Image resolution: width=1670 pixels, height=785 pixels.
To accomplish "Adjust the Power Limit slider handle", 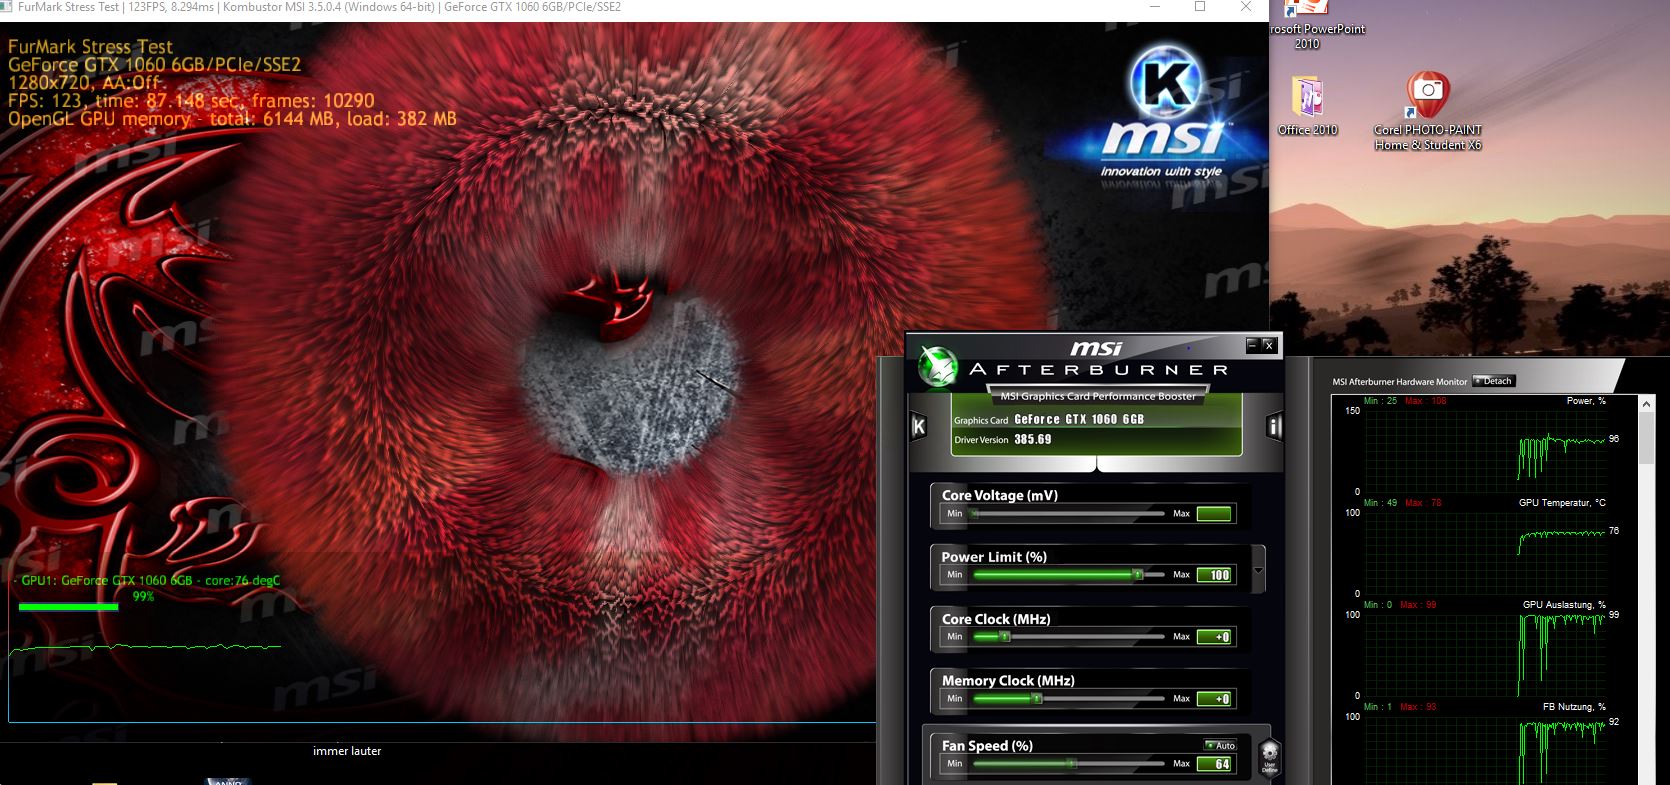I will coord(1137,574).
